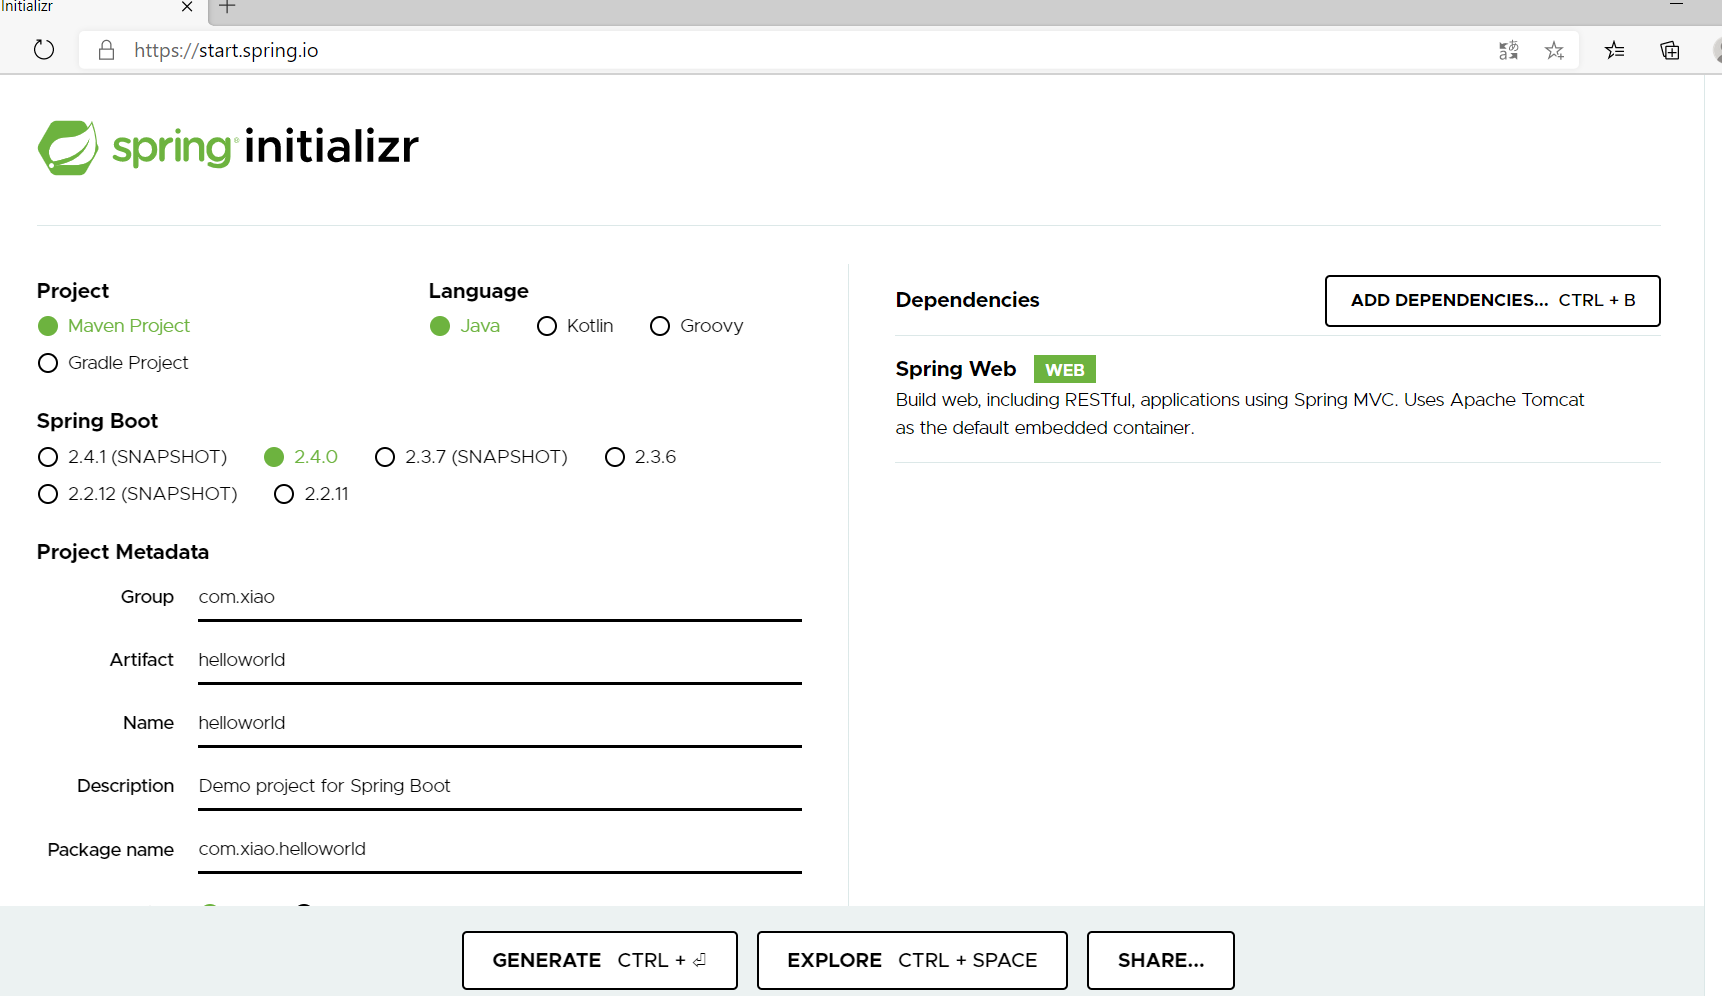Click the browser refresh icon
The width and height of the screenshot is (1722, 996).
pyautogui.click(x=44, y=50)
